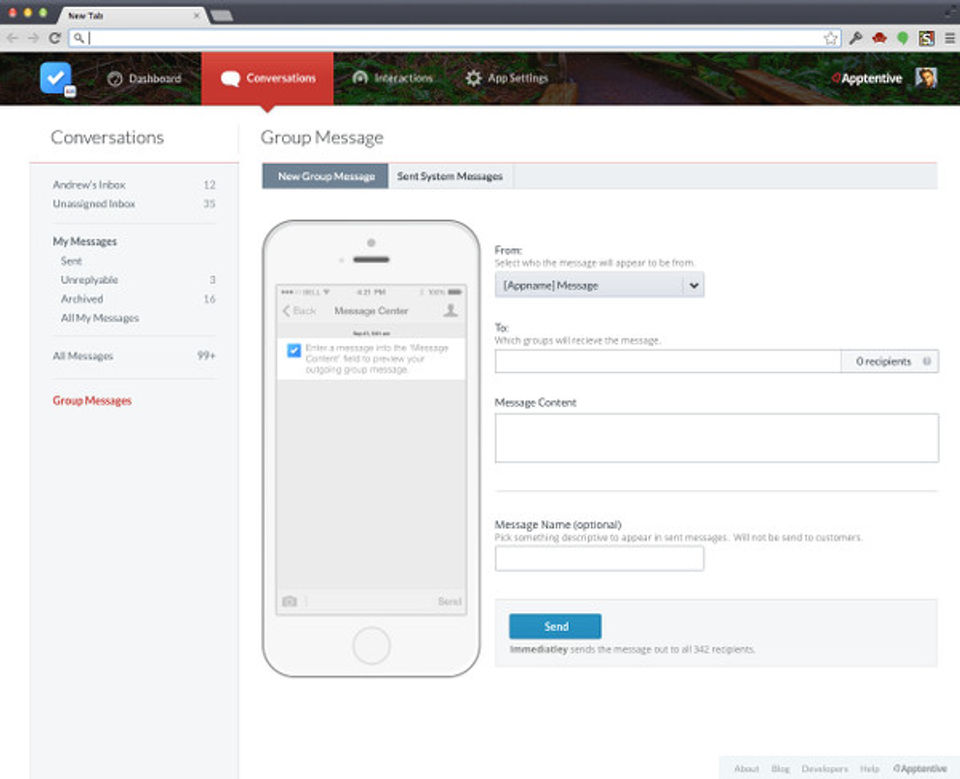
Task: Toggle the blue checkbox in phone preview
Action: pyautogui.click(x=294, y=350)
